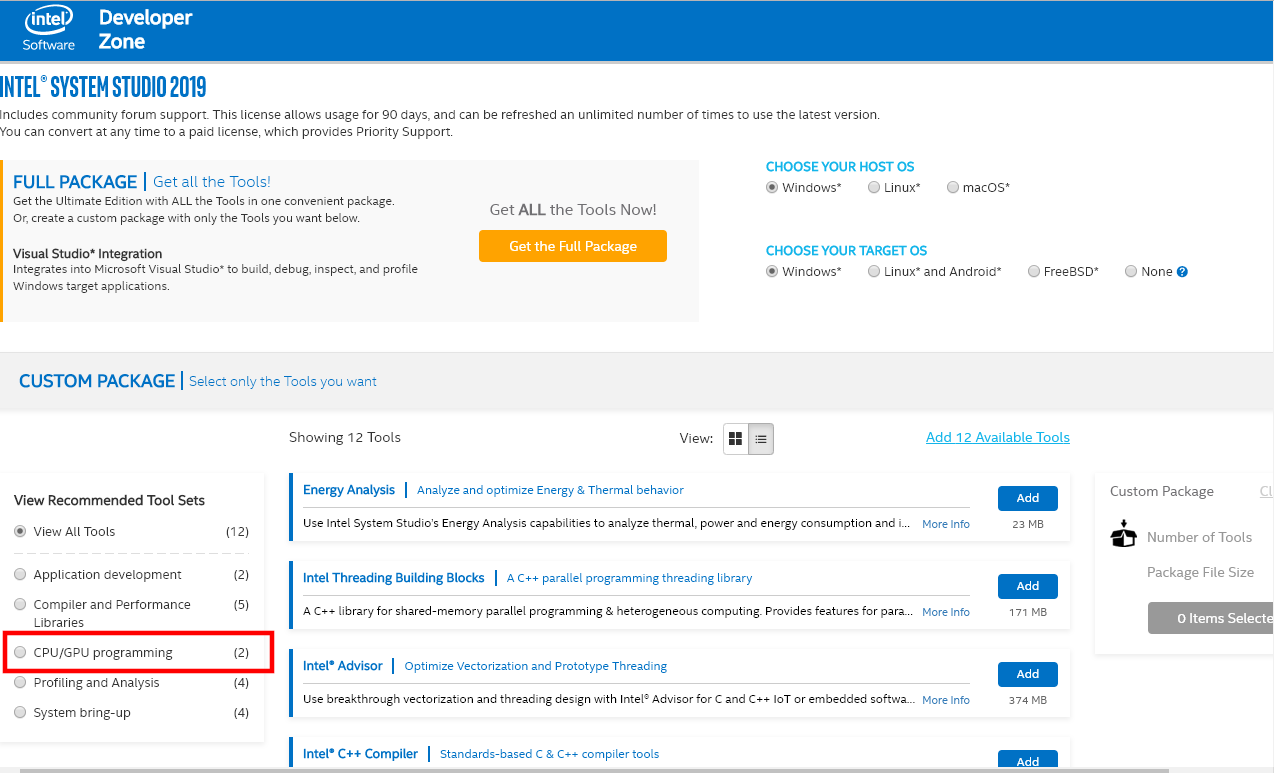Add Intel Threading Building Blocks
This screenshot has width=1274, height=773.
click(1028, 586)
